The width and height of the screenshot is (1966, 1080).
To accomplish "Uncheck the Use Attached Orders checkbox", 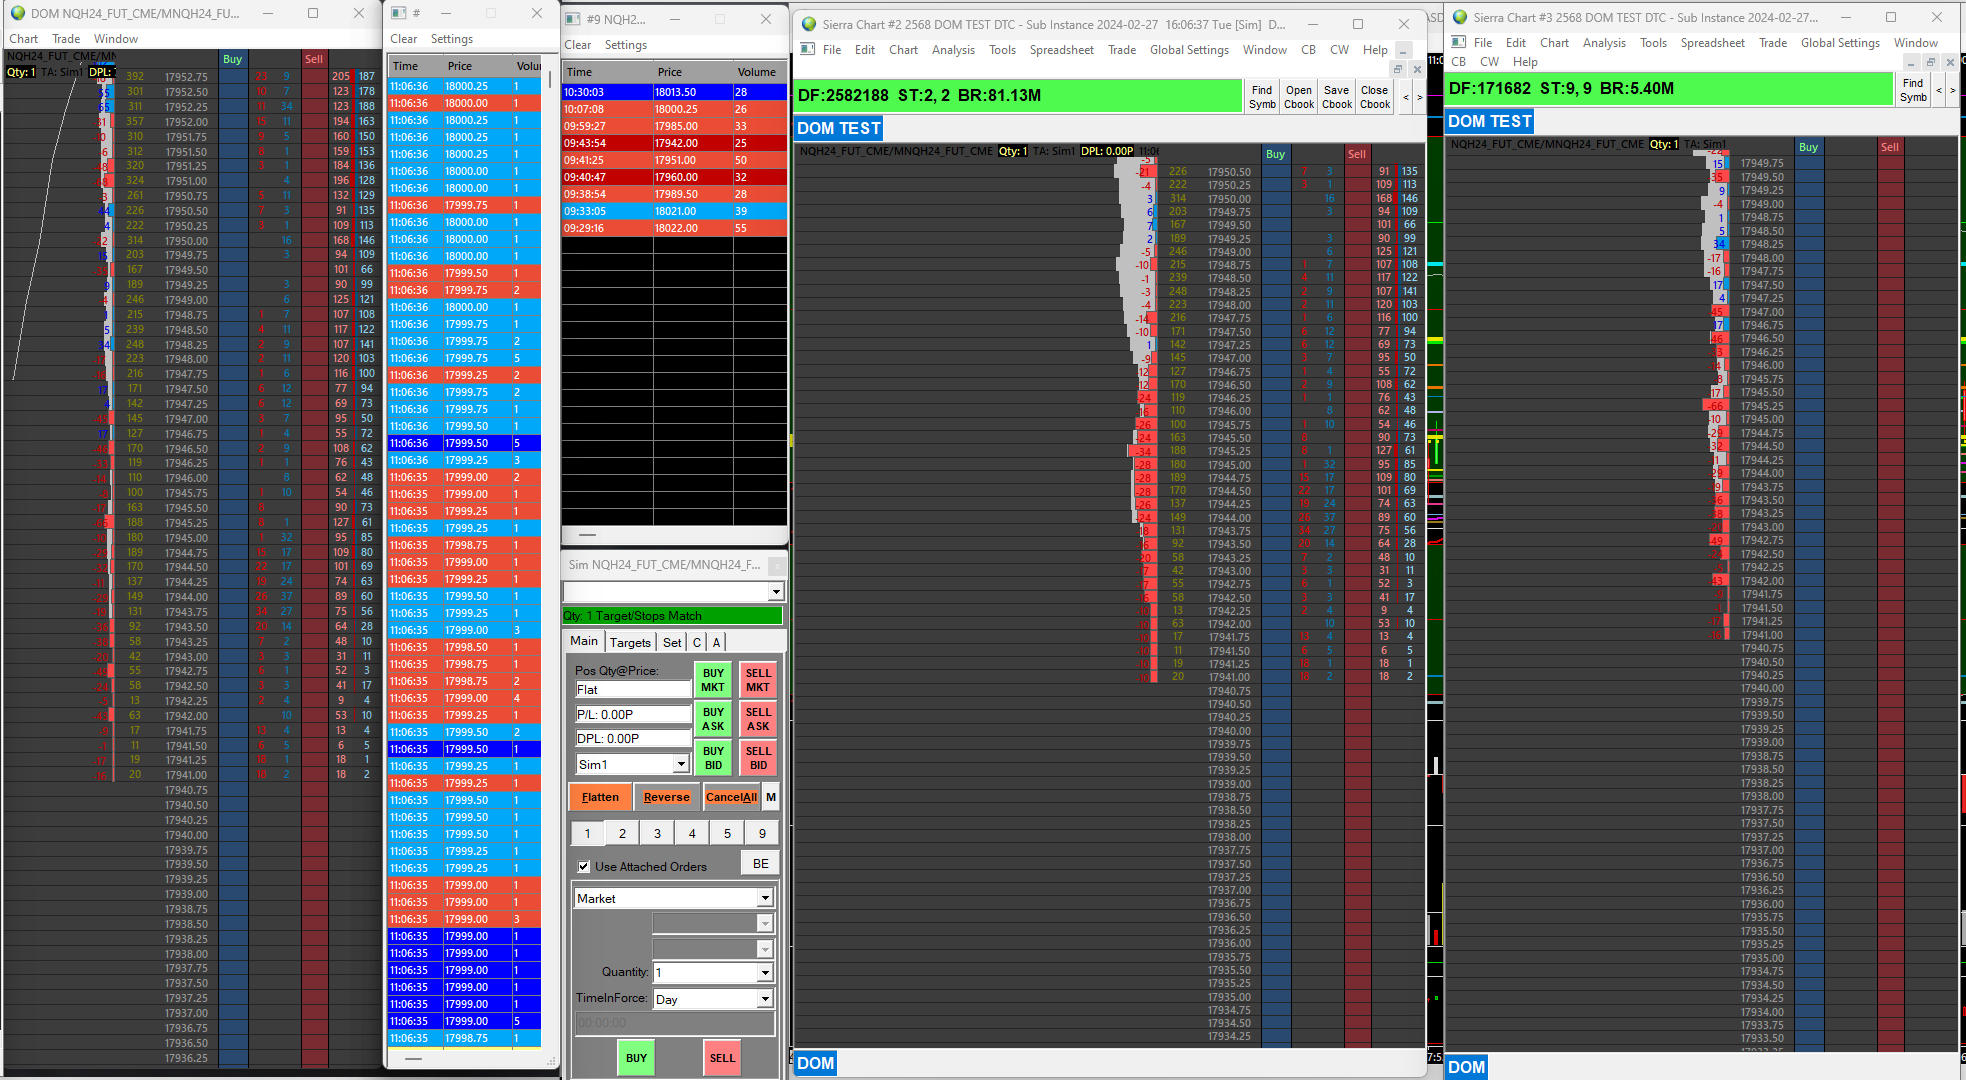I will pyautogui.click(x=584, y=867).
